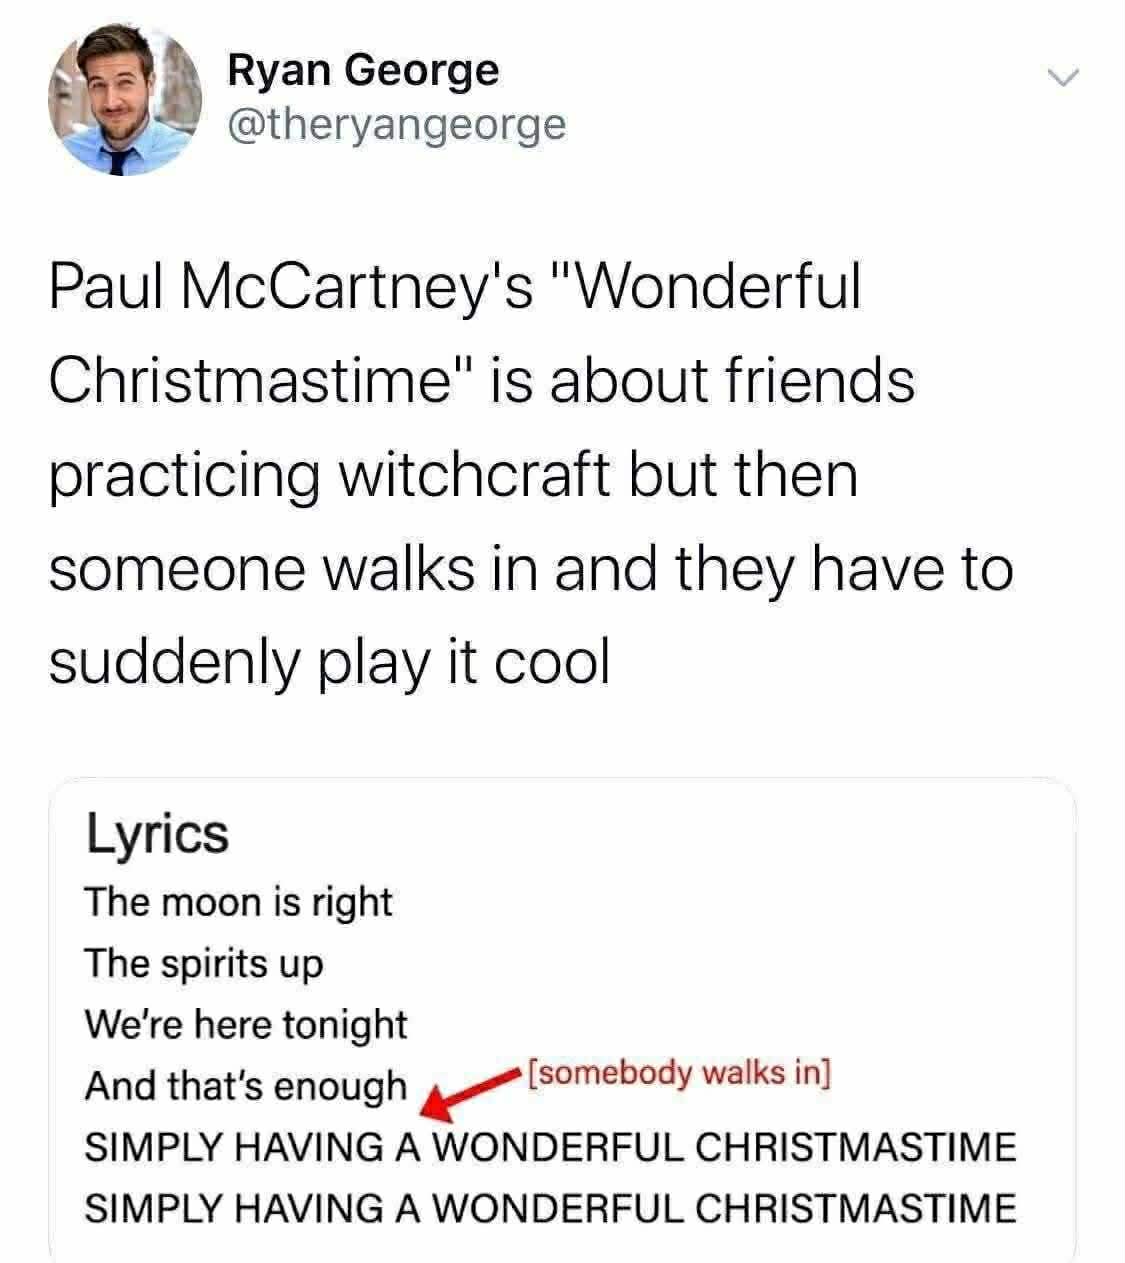Click the word "witchcraft" in the tweet
This screenshot has width=1125, height=1263.
(474, 475)
